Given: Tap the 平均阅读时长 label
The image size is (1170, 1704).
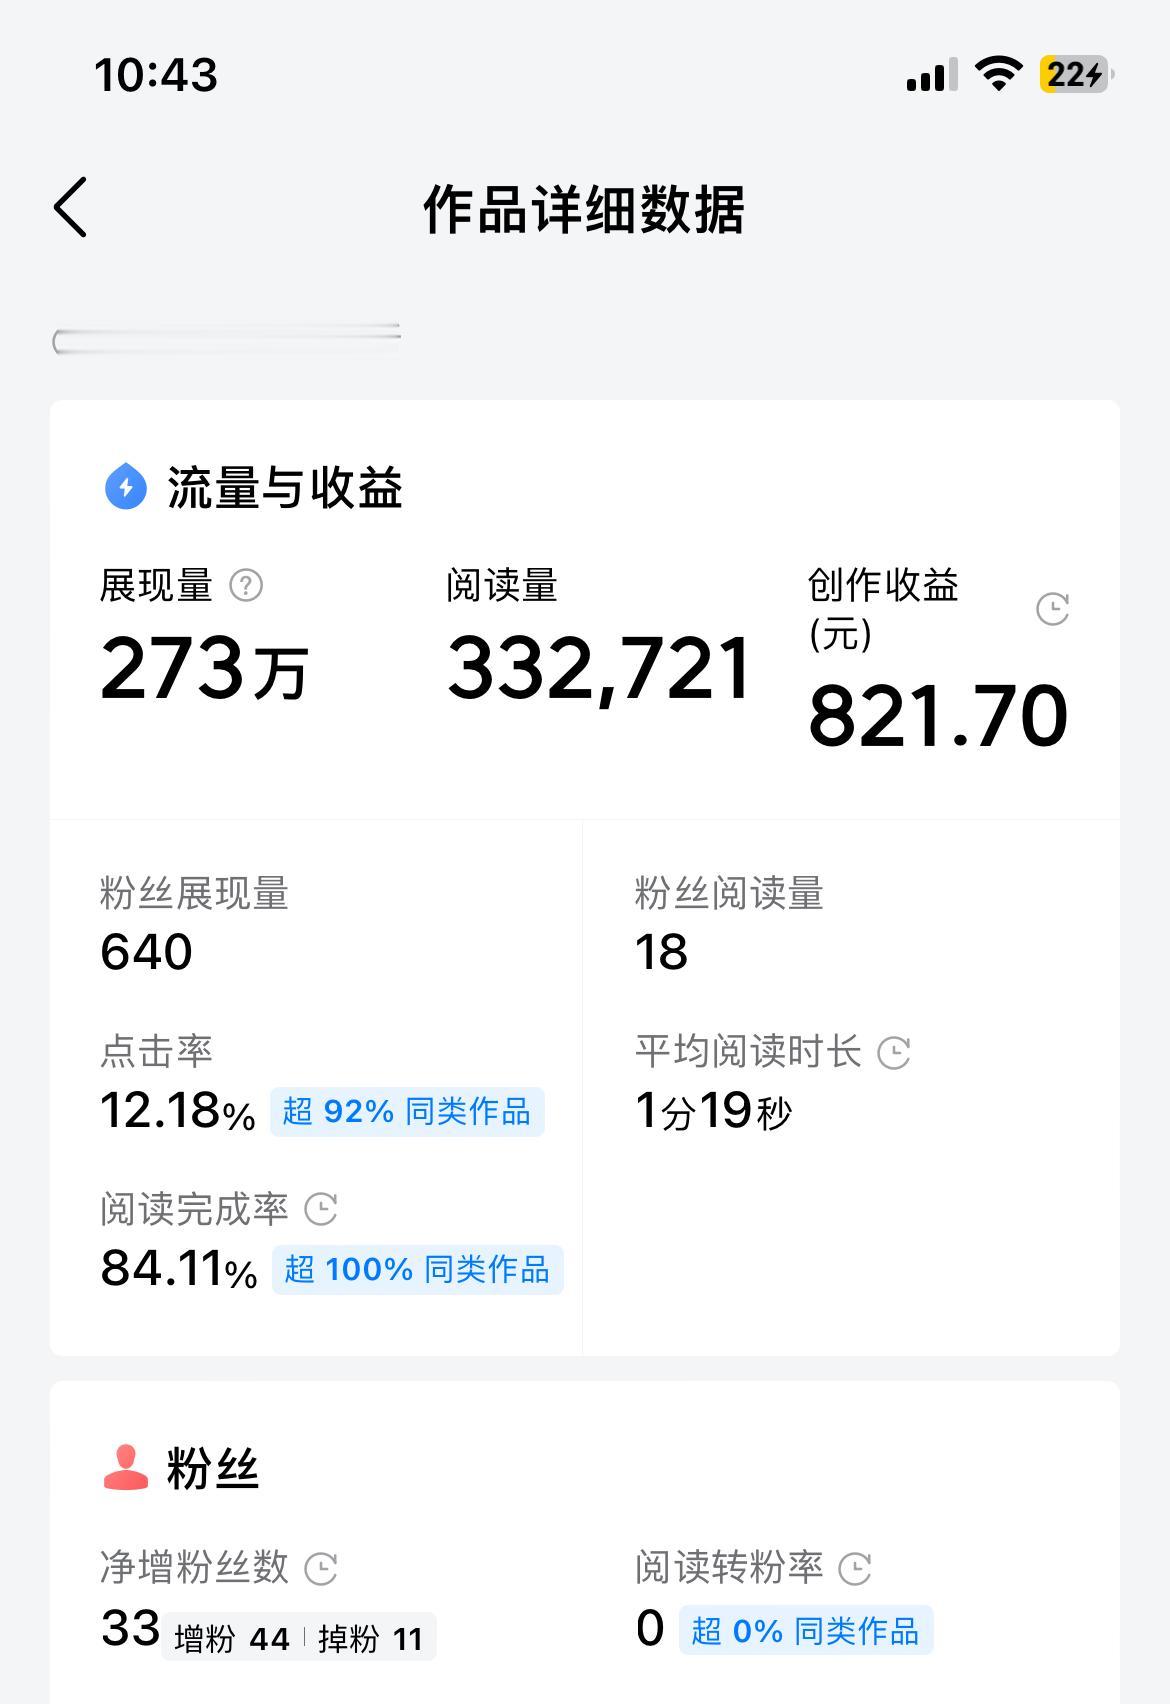Looking at the screenshot, I should [748, 1052].
